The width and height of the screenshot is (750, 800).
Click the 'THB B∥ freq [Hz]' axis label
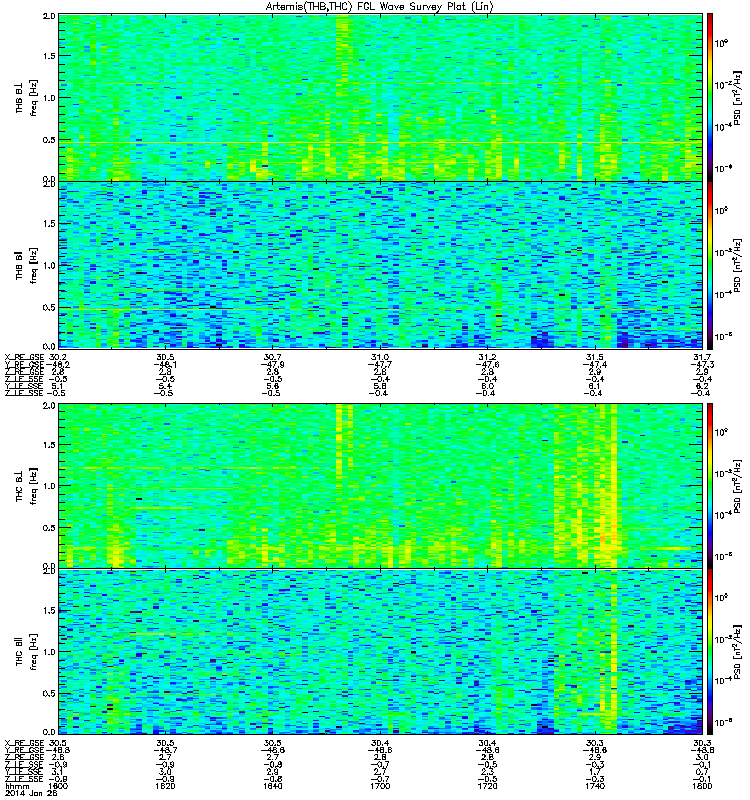pos(26,265)
